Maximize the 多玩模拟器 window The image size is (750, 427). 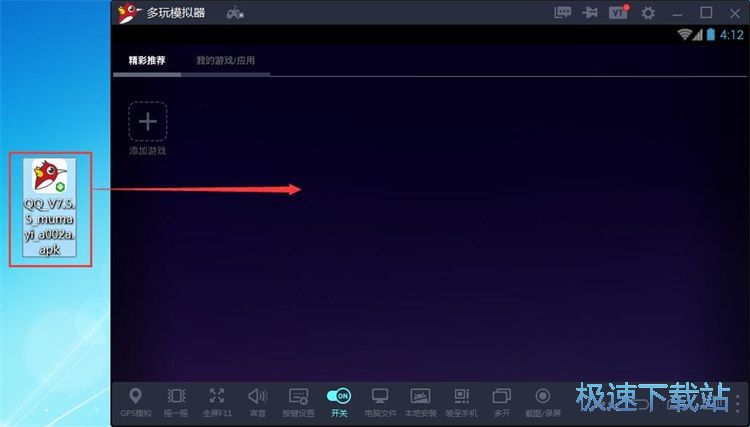pyautogui.click(x=706, y=13)
